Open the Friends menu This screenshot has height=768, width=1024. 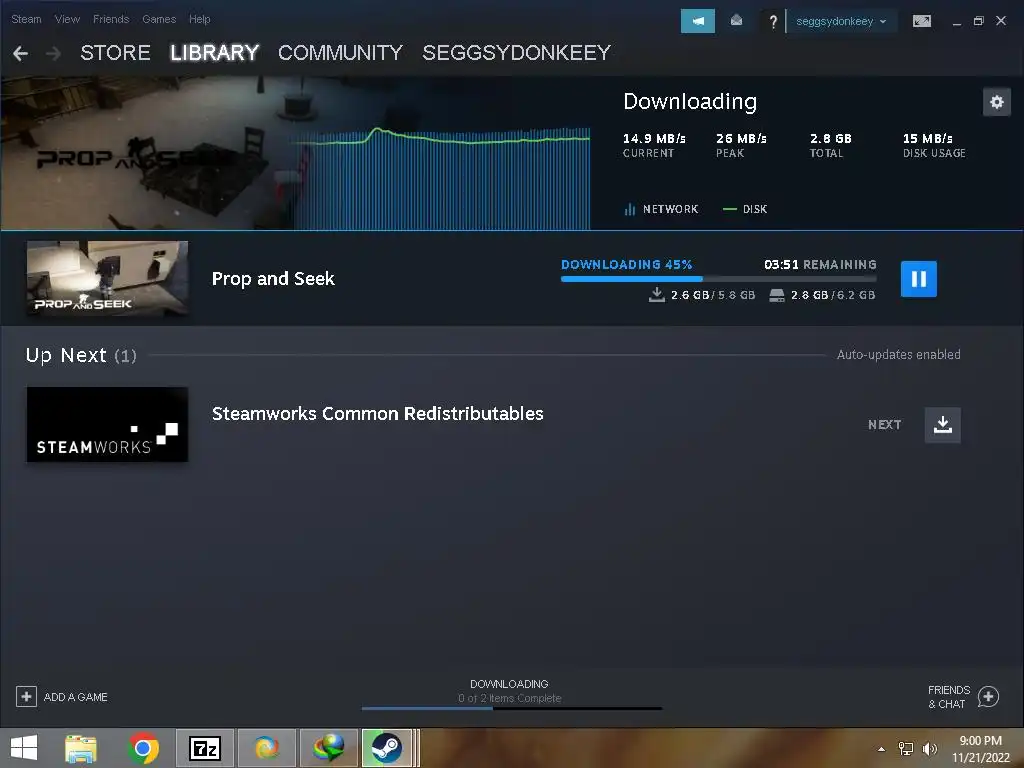coord(111,19)
